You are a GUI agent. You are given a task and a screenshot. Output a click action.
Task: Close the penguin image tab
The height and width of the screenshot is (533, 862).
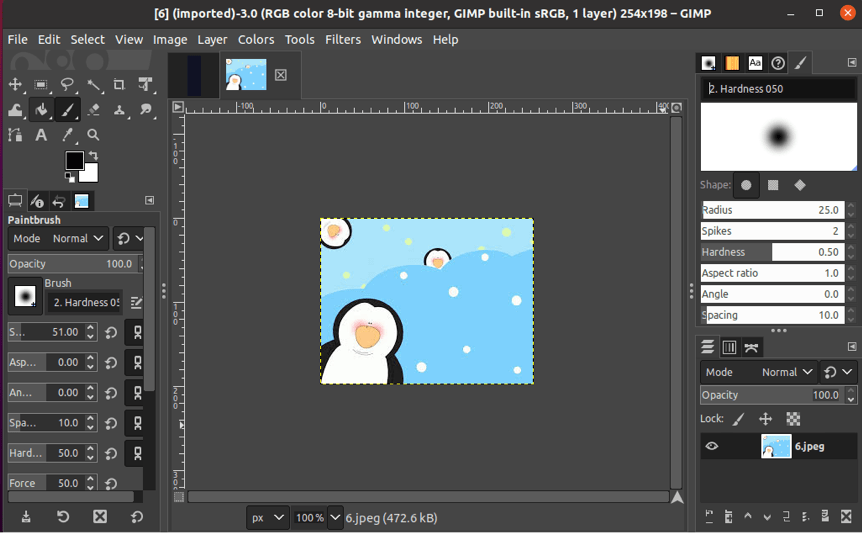click(x=280, y=75)
